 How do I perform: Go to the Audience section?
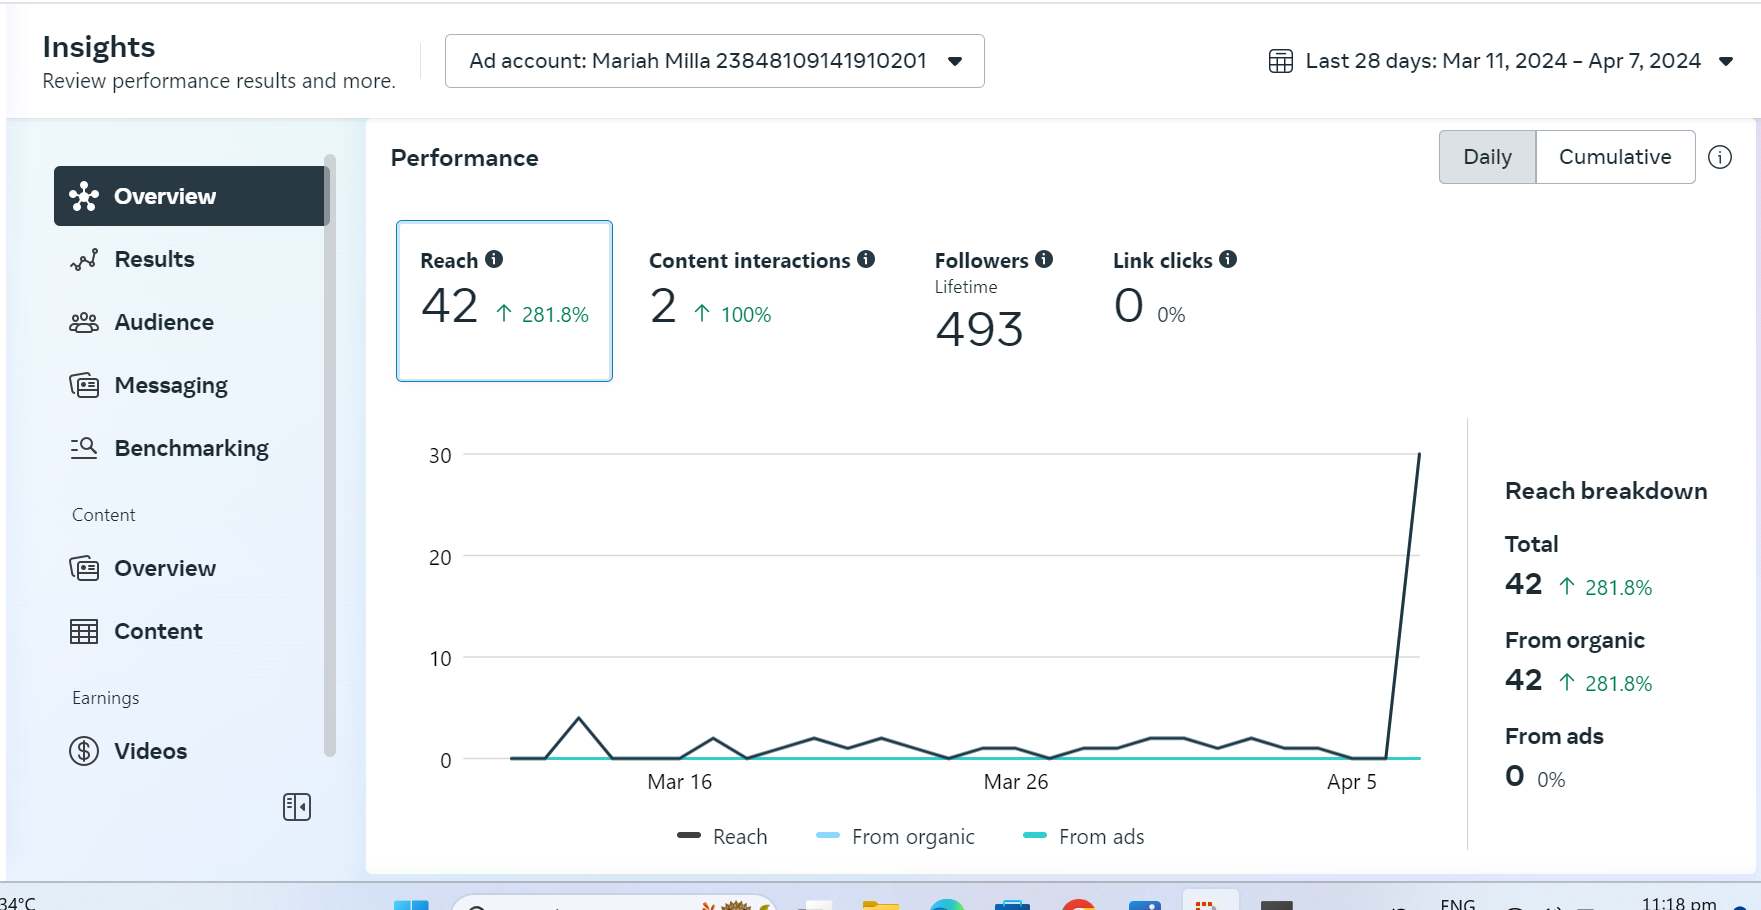tap(164, 322)
